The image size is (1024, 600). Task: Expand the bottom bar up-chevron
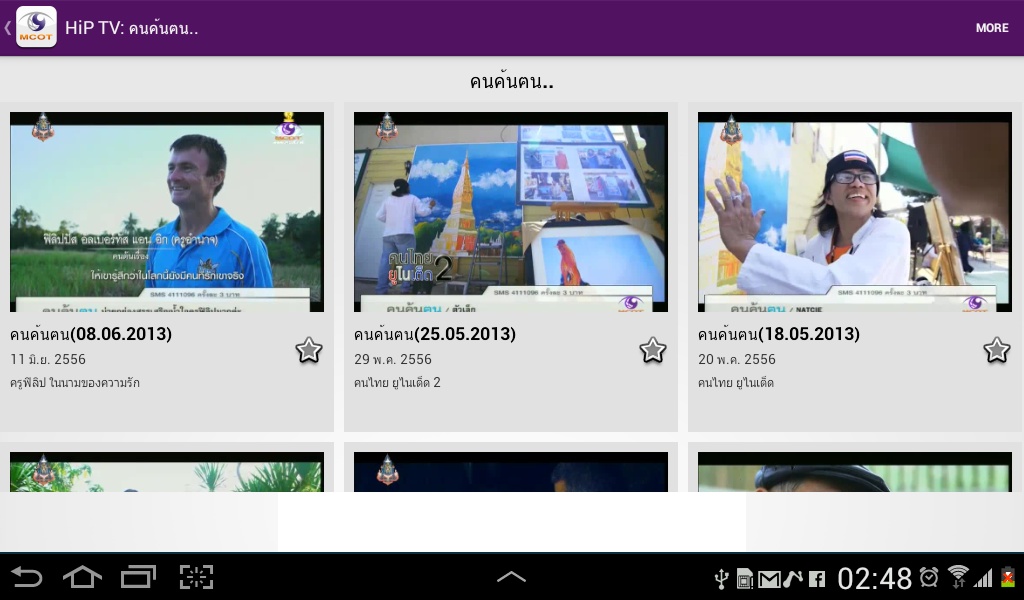pyautogui.click(x=511, y=576)
